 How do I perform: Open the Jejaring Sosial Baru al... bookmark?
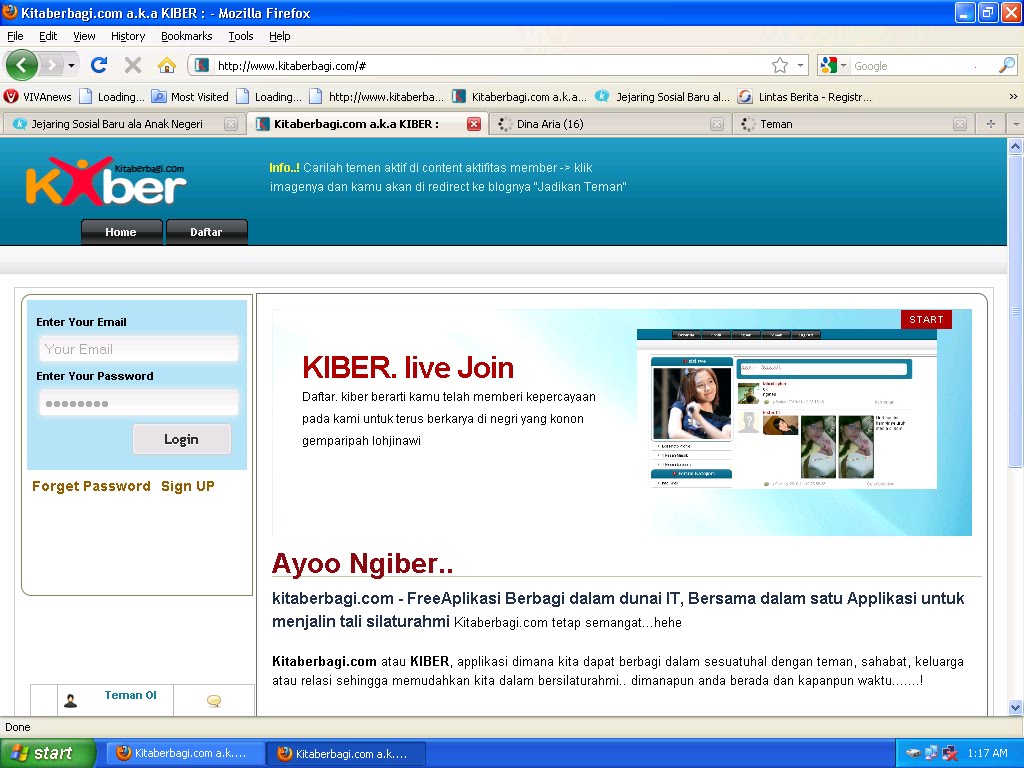(662, 97)
